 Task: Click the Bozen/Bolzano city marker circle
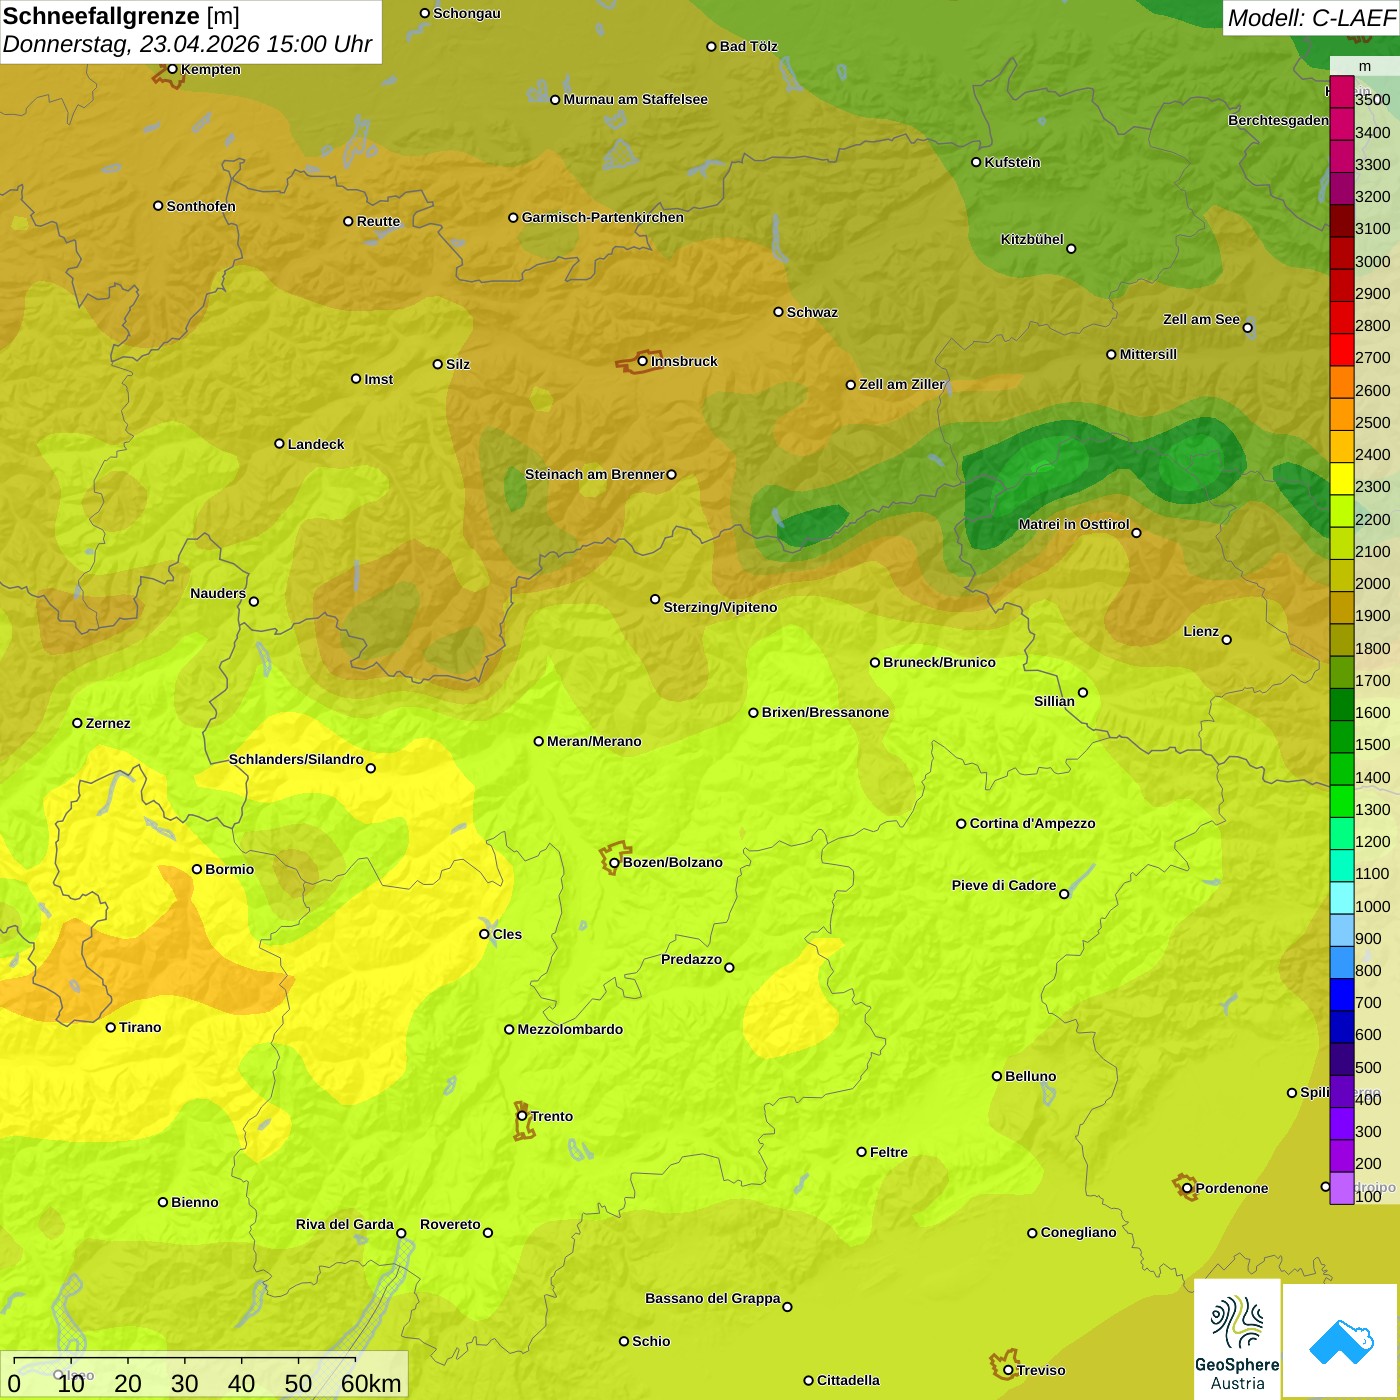(615, 863)
